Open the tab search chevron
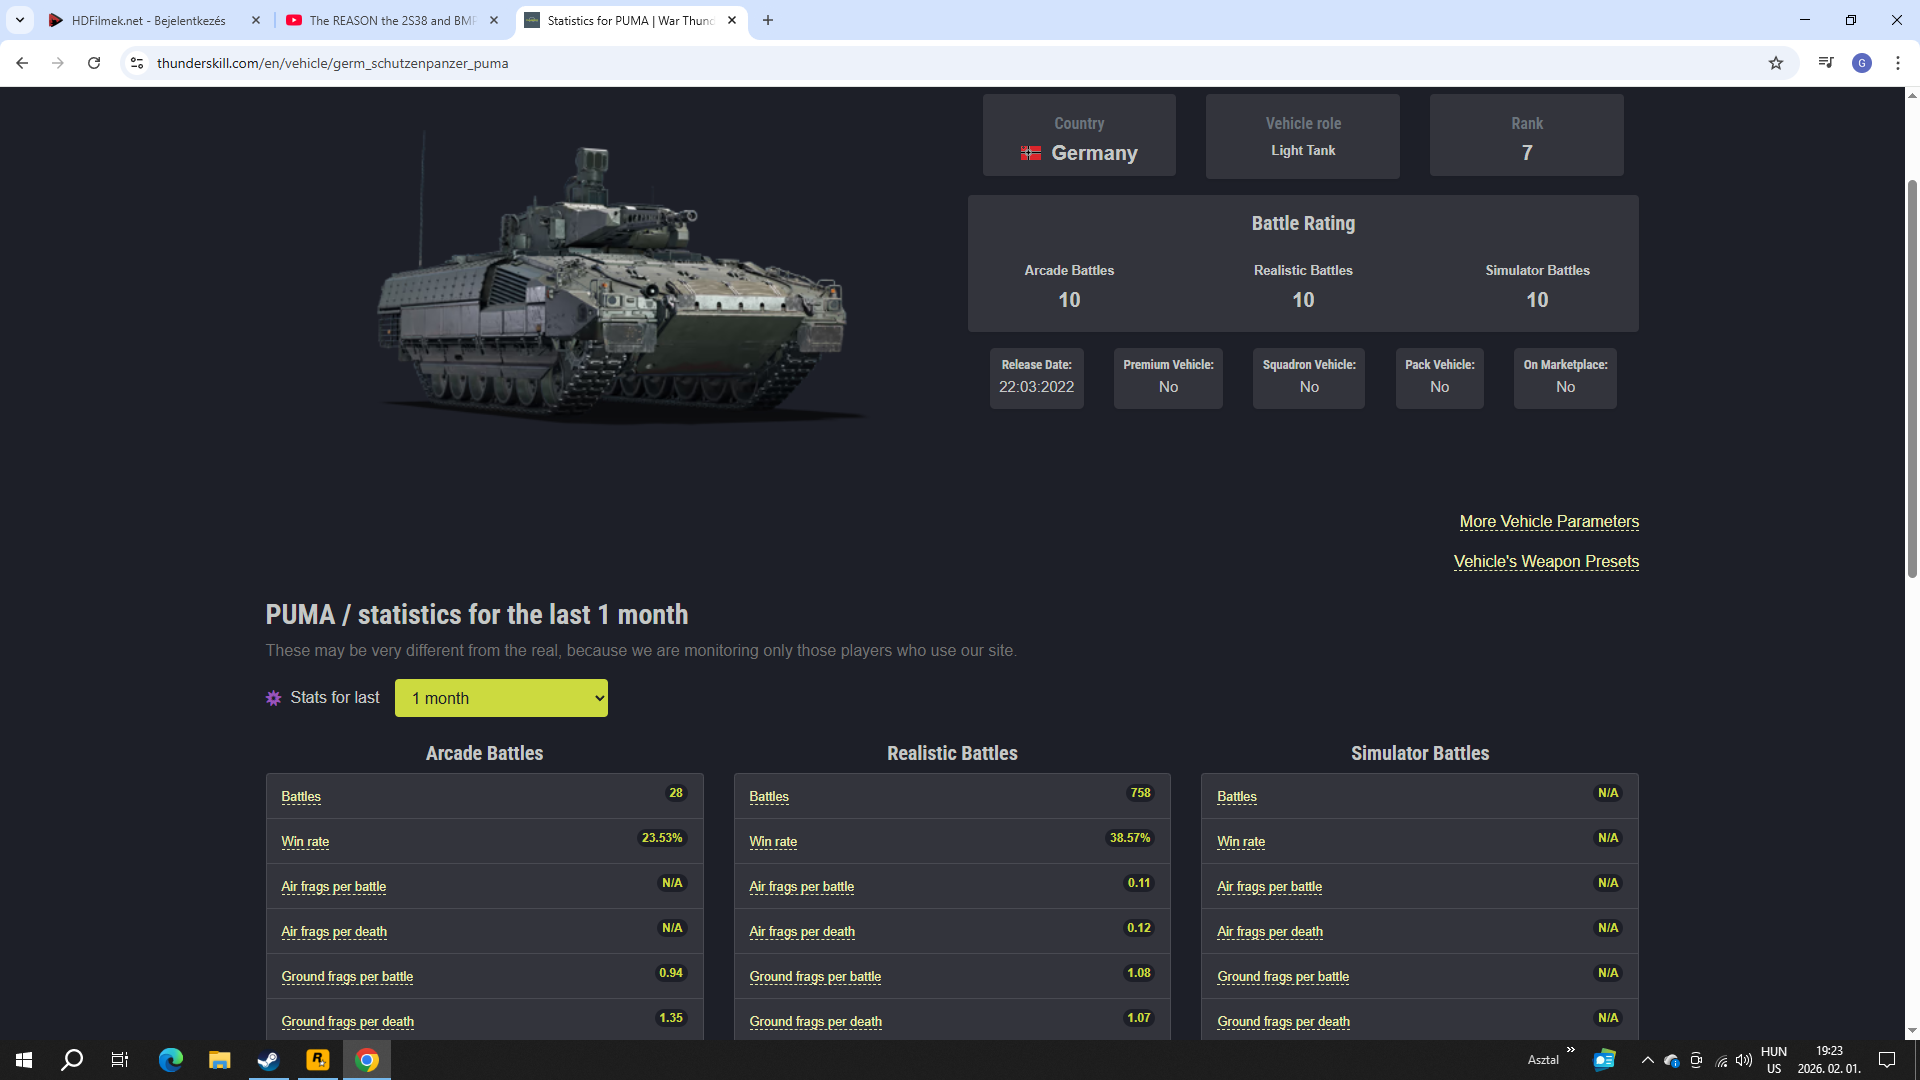This screenshot has height=1080, width=1920. pos(20,20)
